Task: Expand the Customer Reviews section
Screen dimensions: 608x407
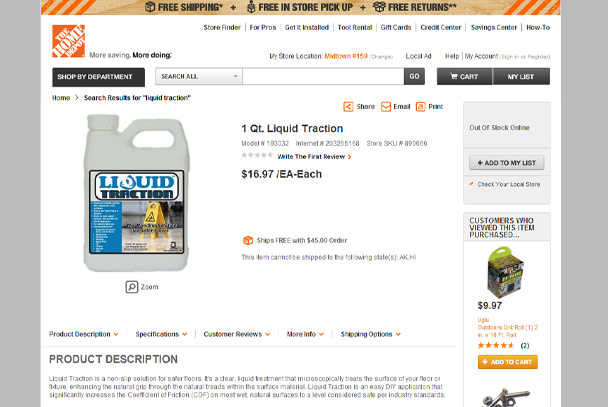Action: (x=237, y=334)
